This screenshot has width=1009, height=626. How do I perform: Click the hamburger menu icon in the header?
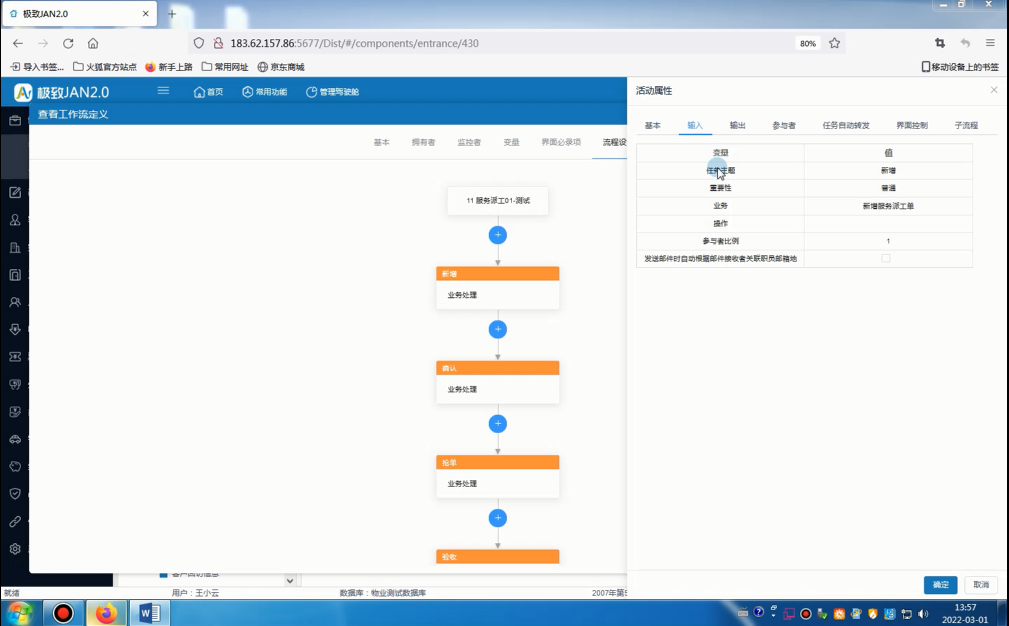pos(163,91)
